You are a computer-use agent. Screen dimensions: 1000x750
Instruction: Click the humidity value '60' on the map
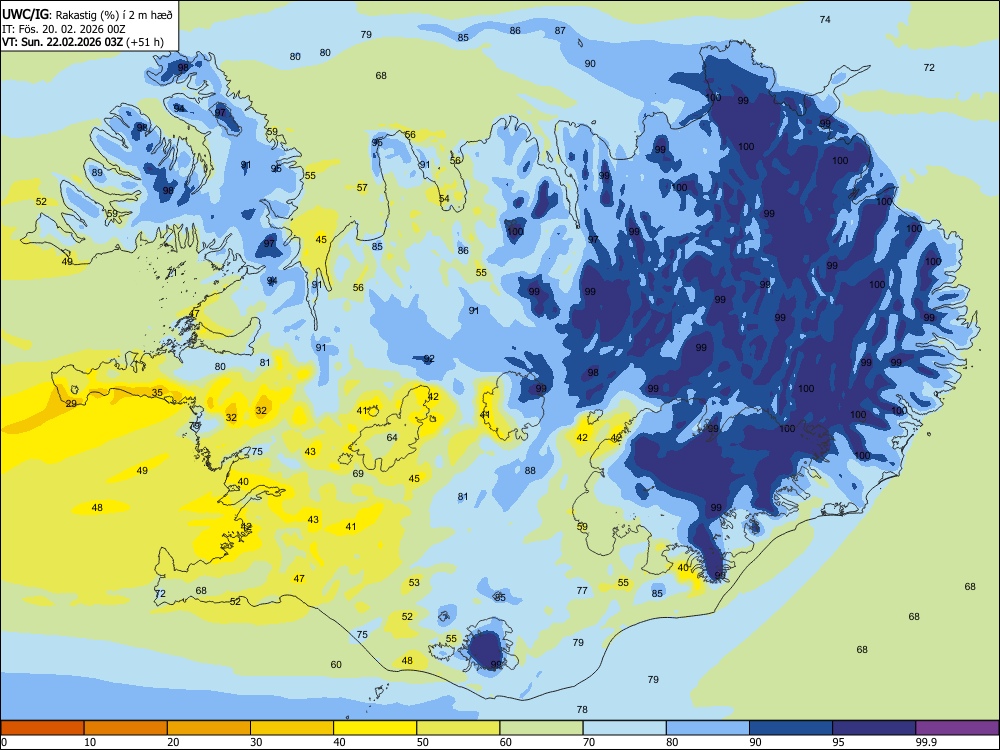[336, 665]
